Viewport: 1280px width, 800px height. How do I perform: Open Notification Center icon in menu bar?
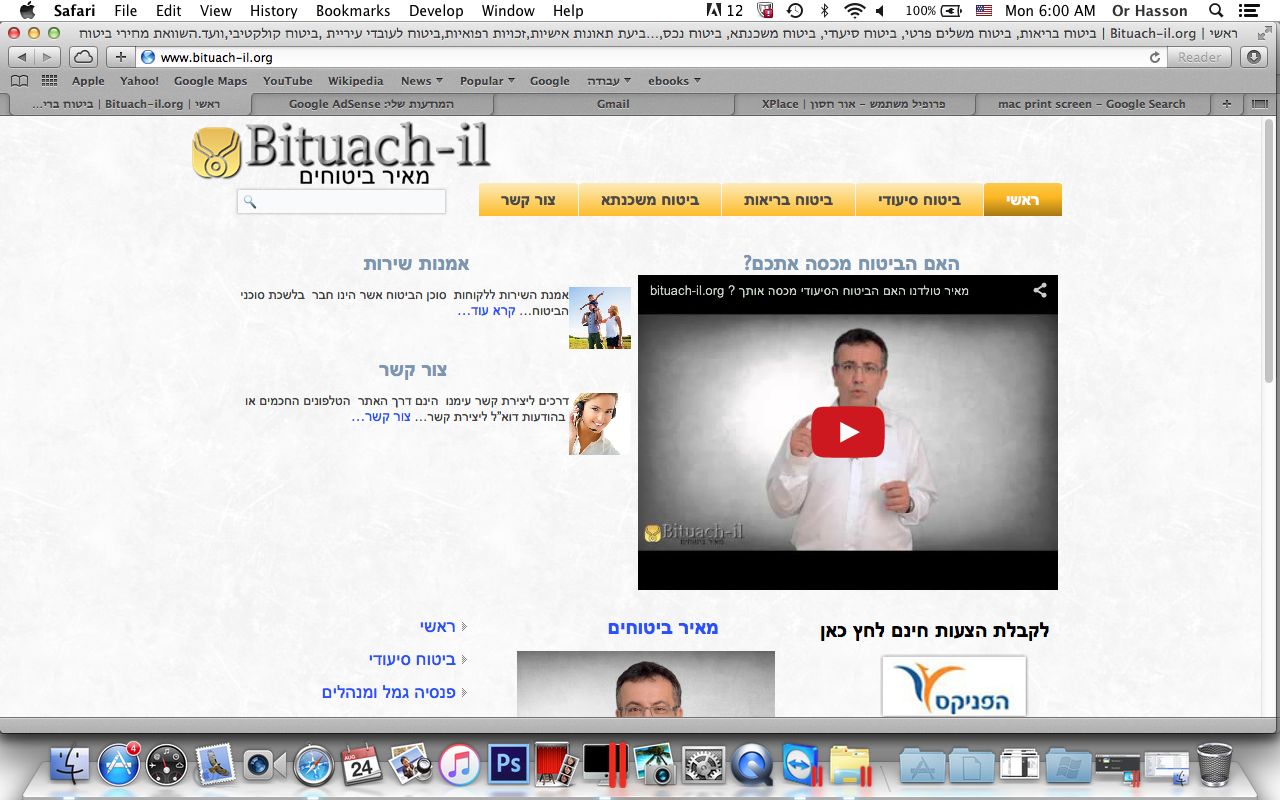point(1249,11)
